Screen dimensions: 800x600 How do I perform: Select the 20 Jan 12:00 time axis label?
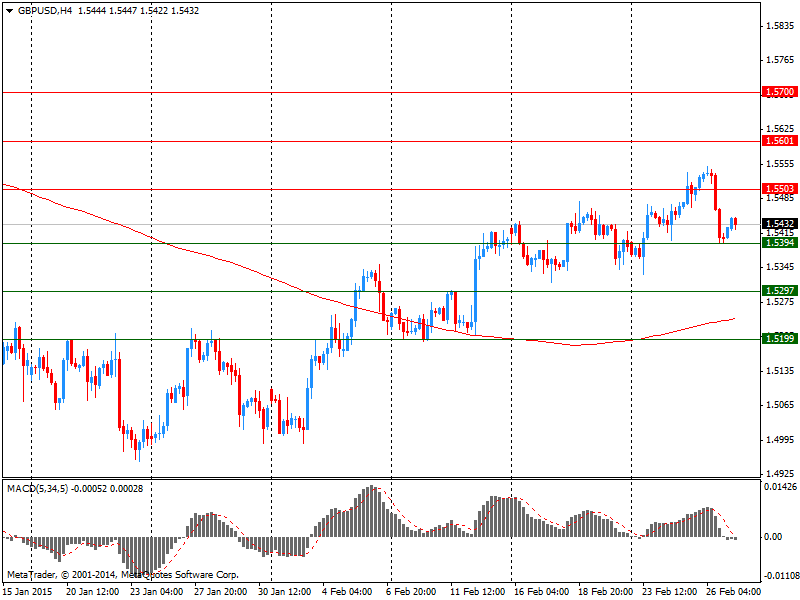tap(92, 592)
